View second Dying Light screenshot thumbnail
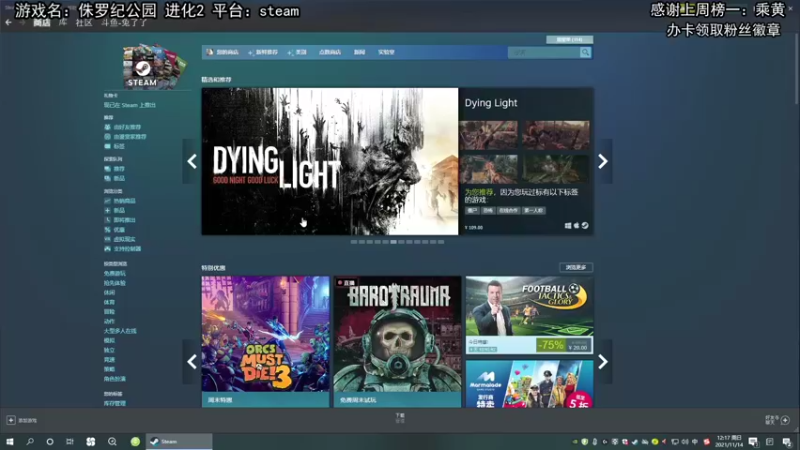 tap(556, 135)
